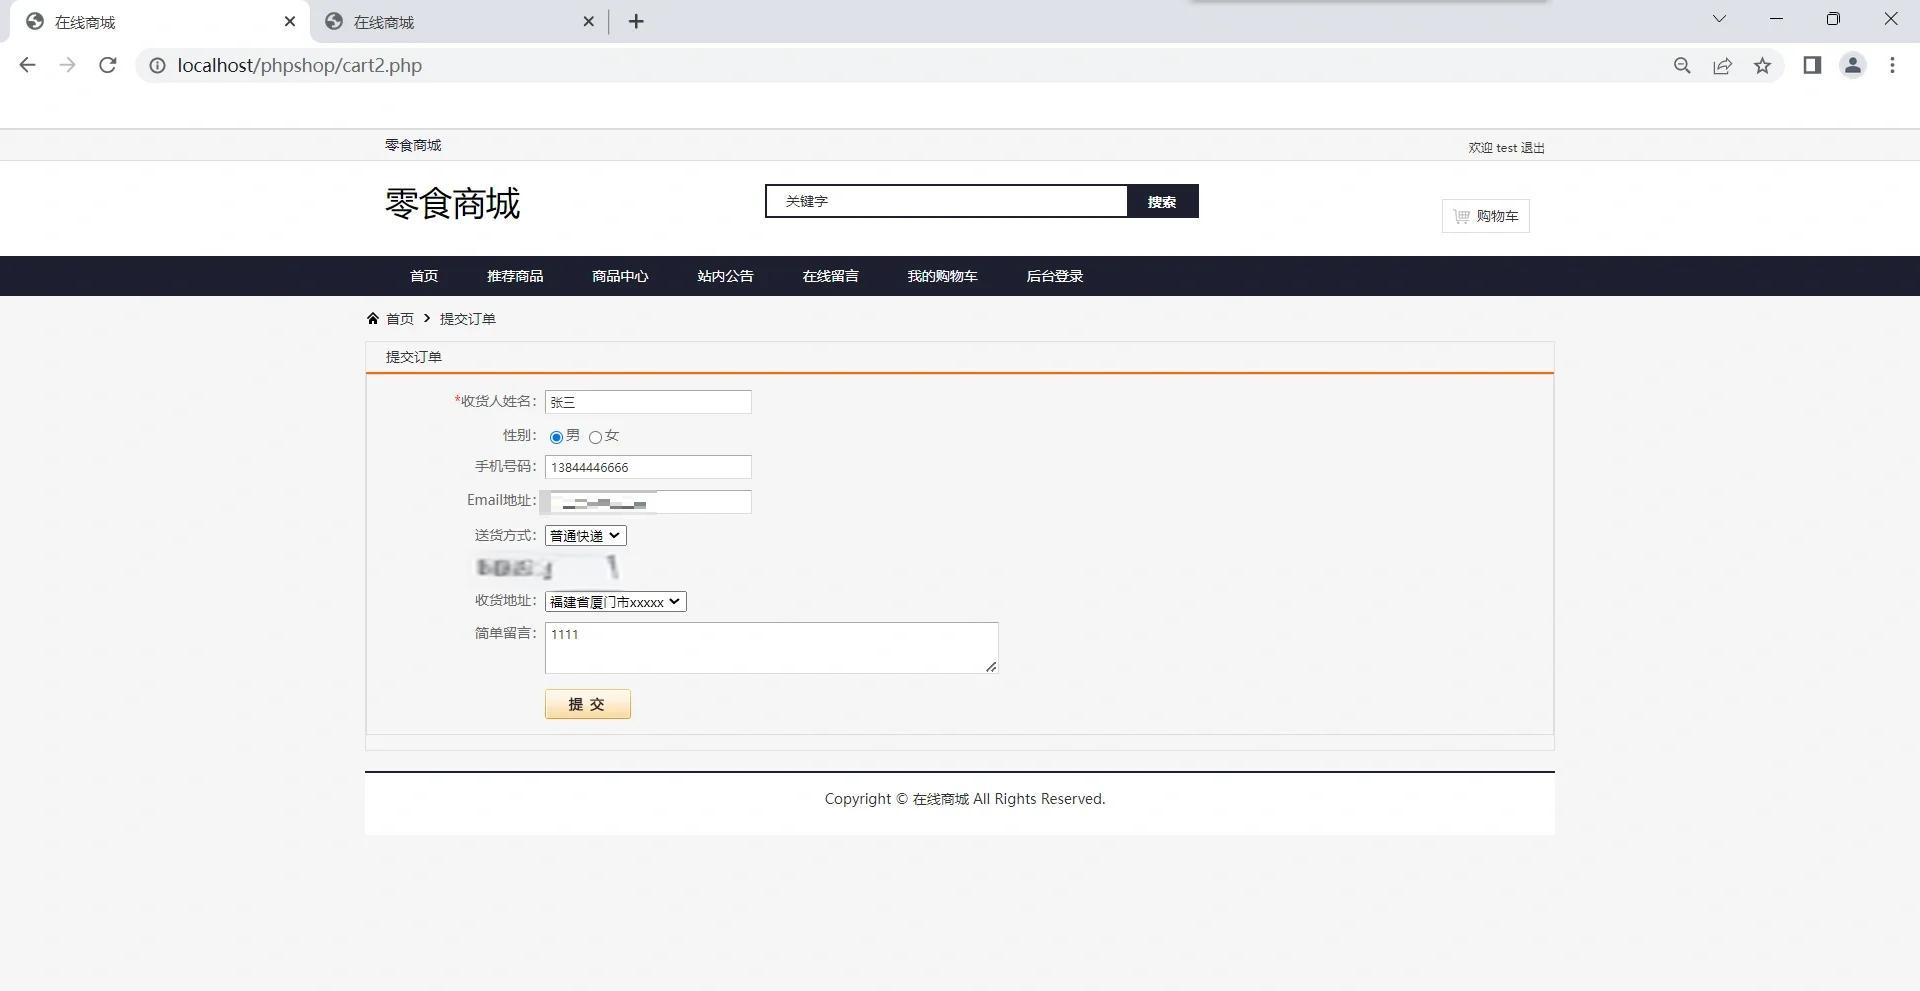Open the browser side panel icon

tap(1812, 65)
